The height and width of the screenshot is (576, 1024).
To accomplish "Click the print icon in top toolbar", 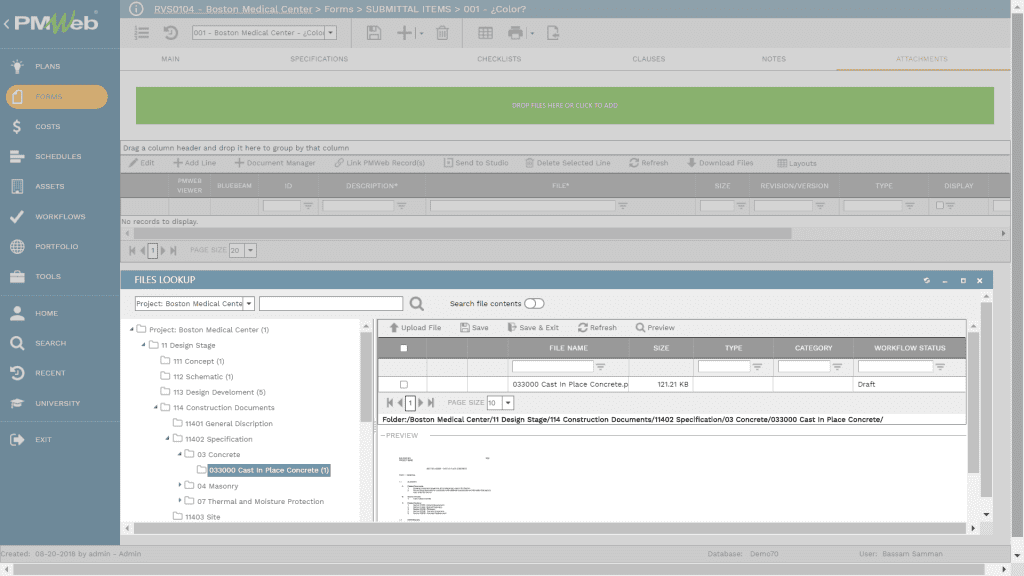I will tap(515, 33).
